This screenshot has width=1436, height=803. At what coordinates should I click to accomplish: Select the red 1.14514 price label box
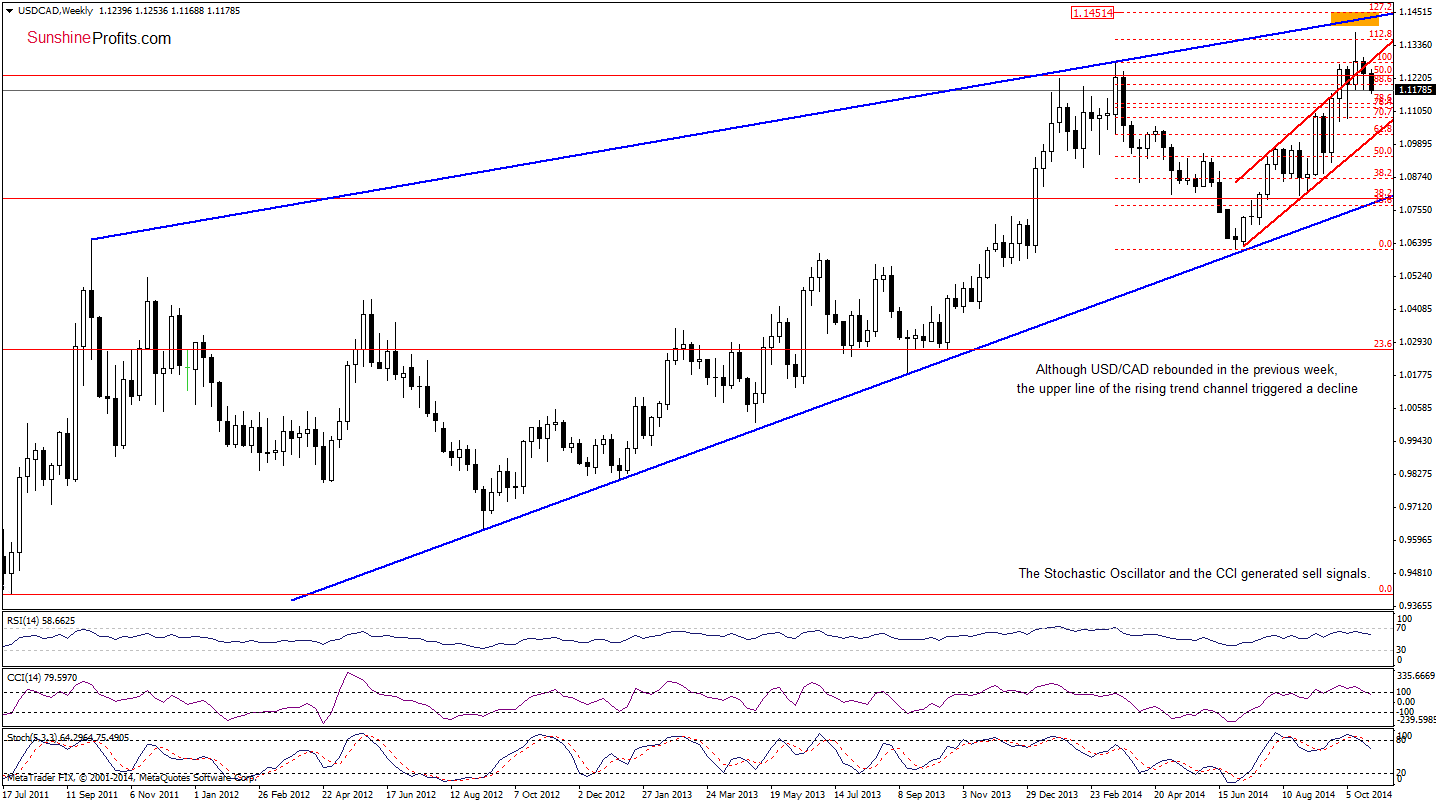click(1092, 13)
